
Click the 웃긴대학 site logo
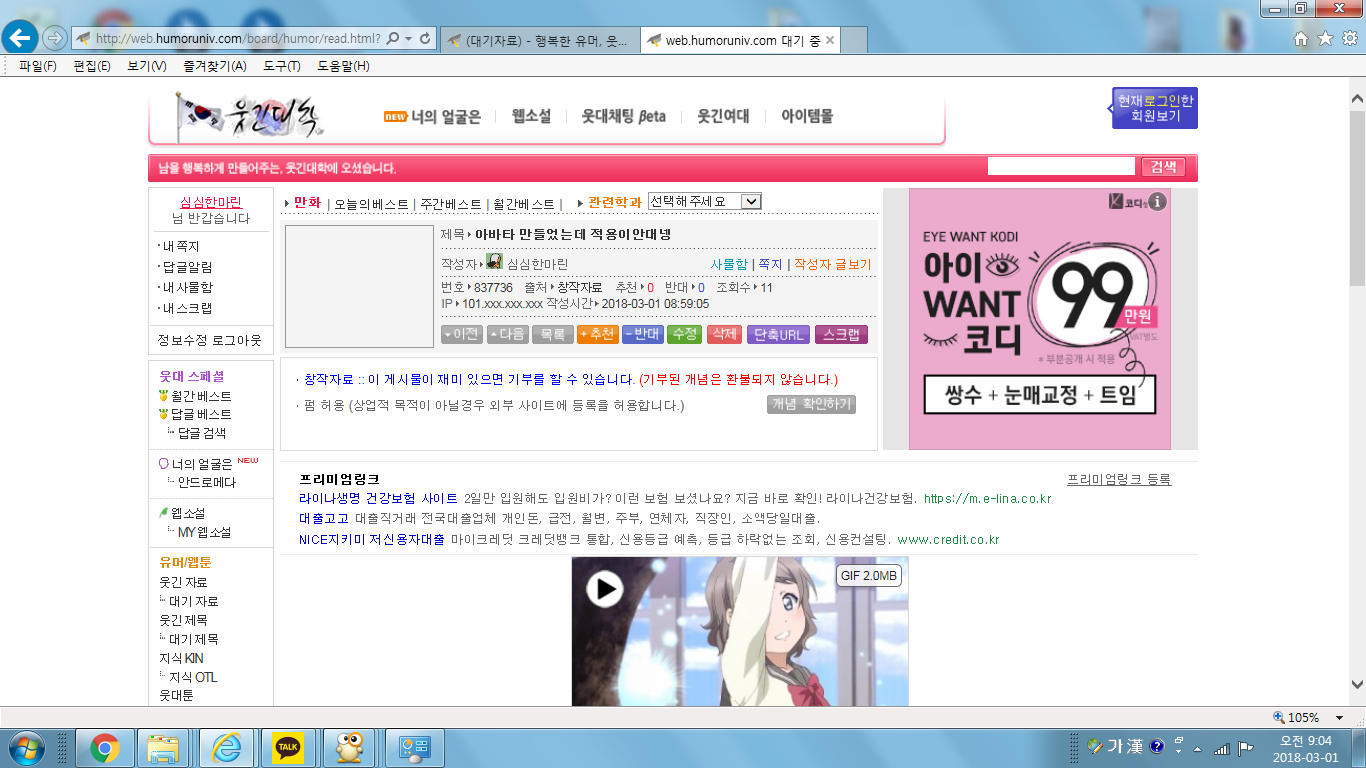point(250,117)
